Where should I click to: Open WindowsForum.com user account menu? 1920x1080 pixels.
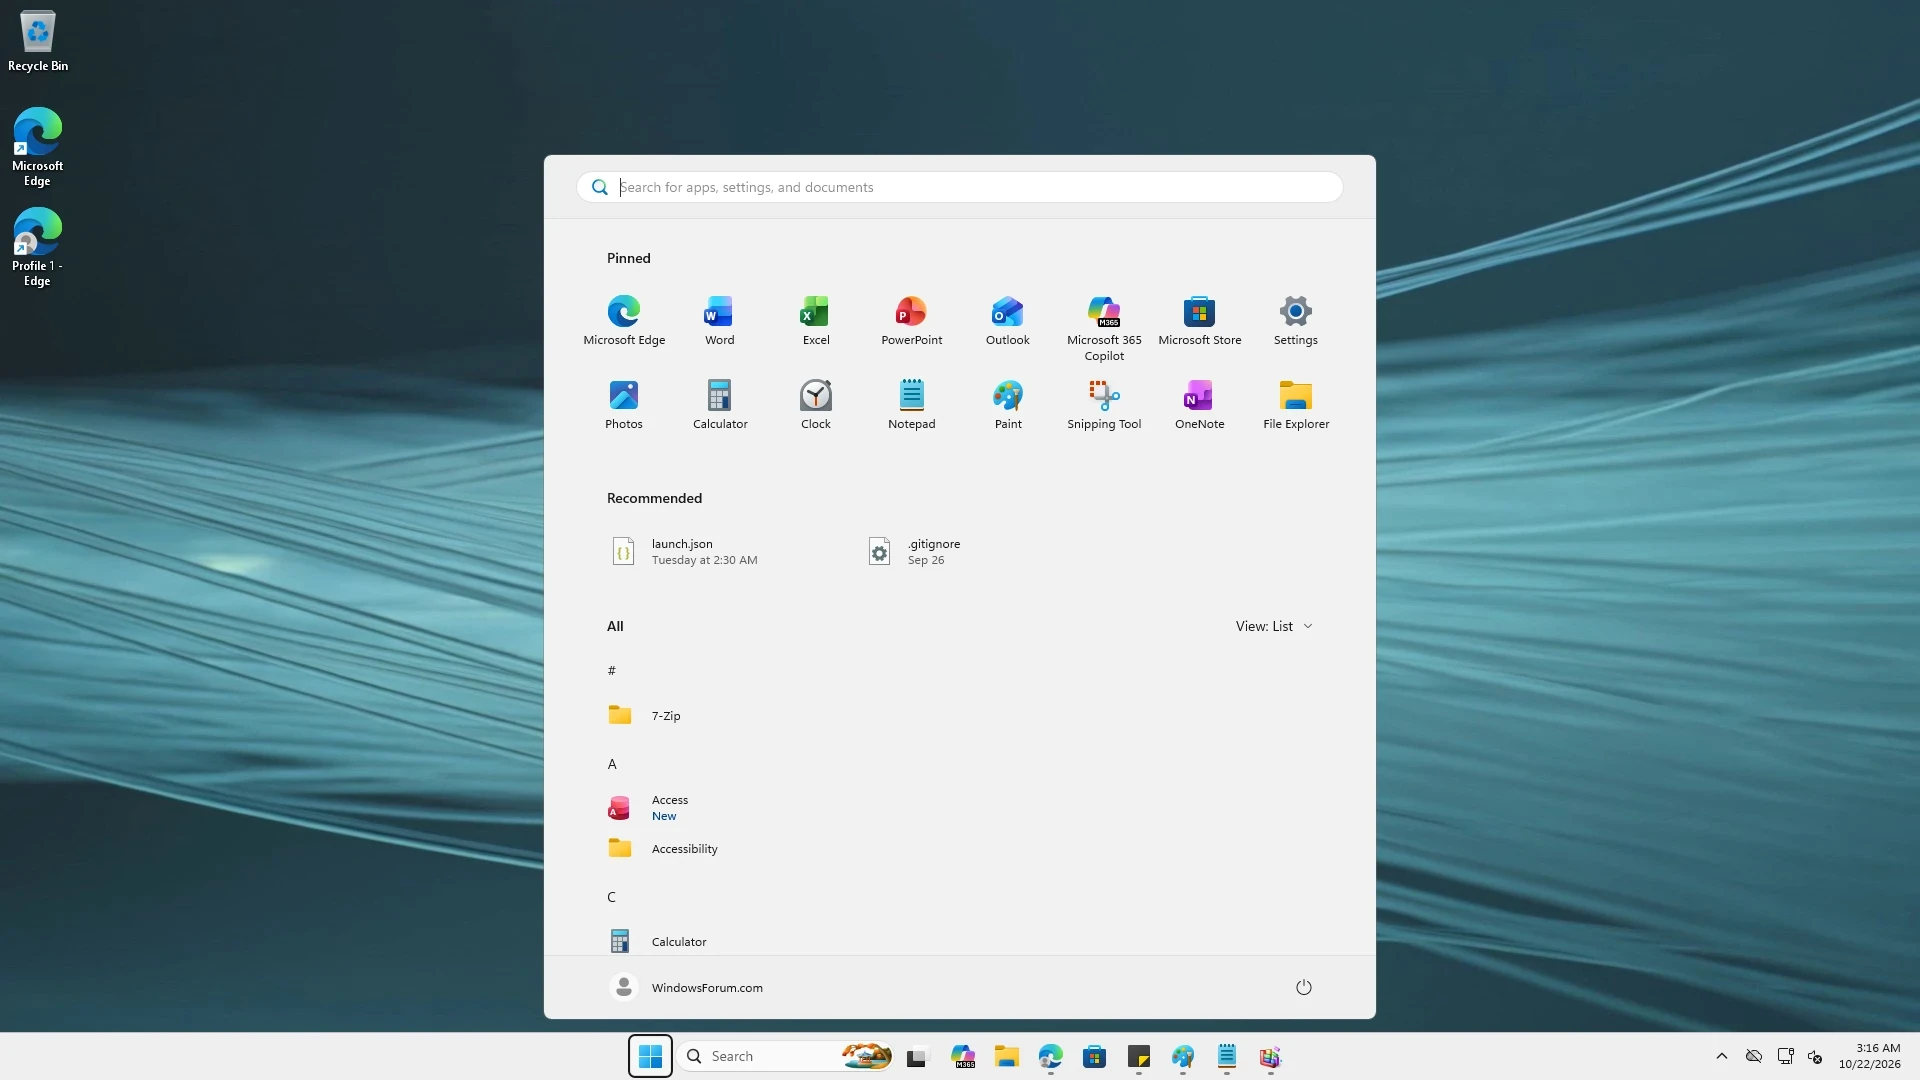(x=687, y=987)
